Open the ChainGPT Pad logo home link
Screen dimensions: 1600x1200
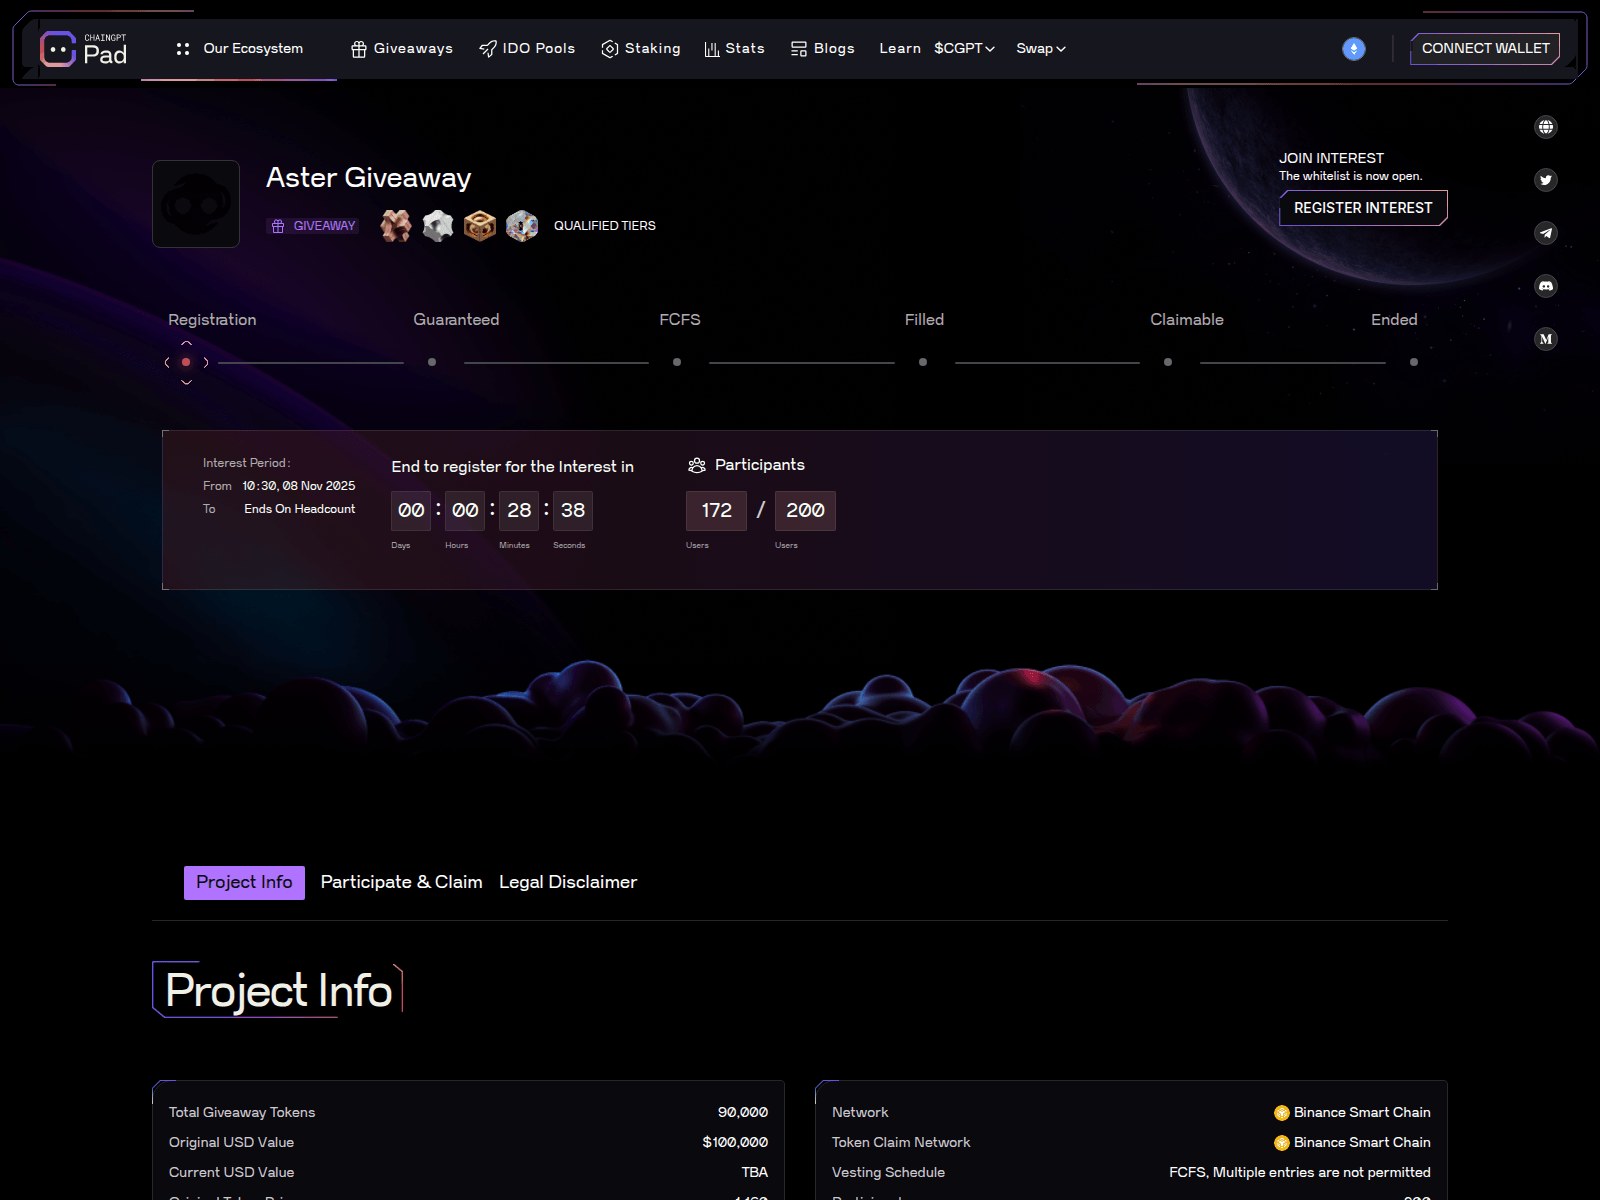(84, 49)
